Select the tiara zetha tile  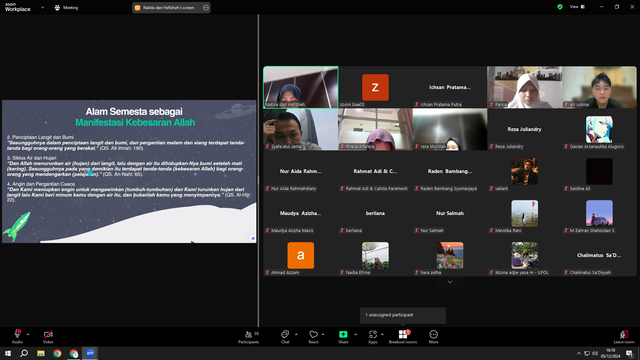(x=450, y=255)
